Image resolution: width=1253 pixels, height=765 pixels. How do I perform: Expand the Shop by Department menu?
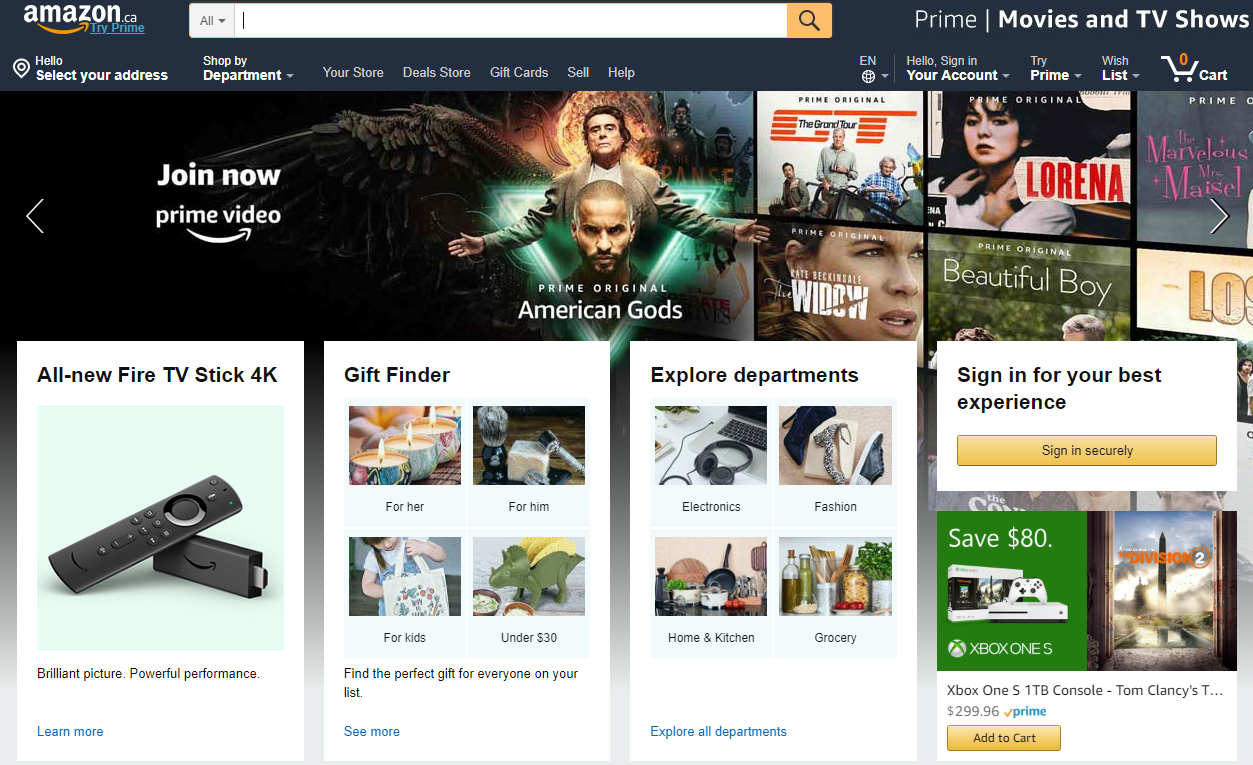pyautogui.click(x=248, y=68)
